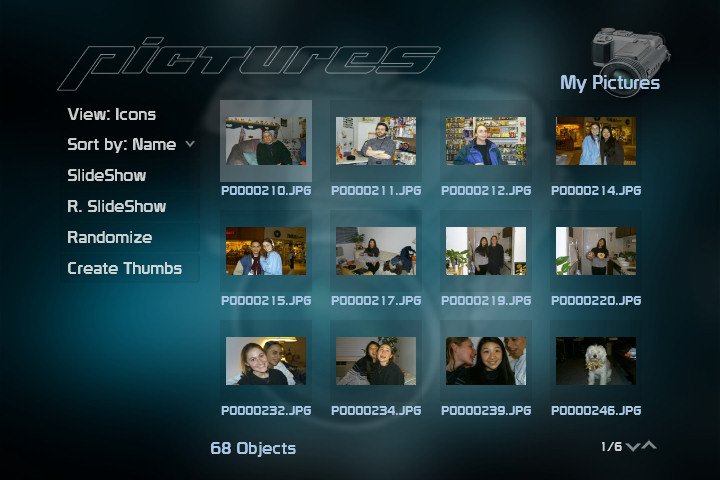Switch the View: Icons mode
The width and height of the screenshot is (720, 480).
(x=112, y=114)
